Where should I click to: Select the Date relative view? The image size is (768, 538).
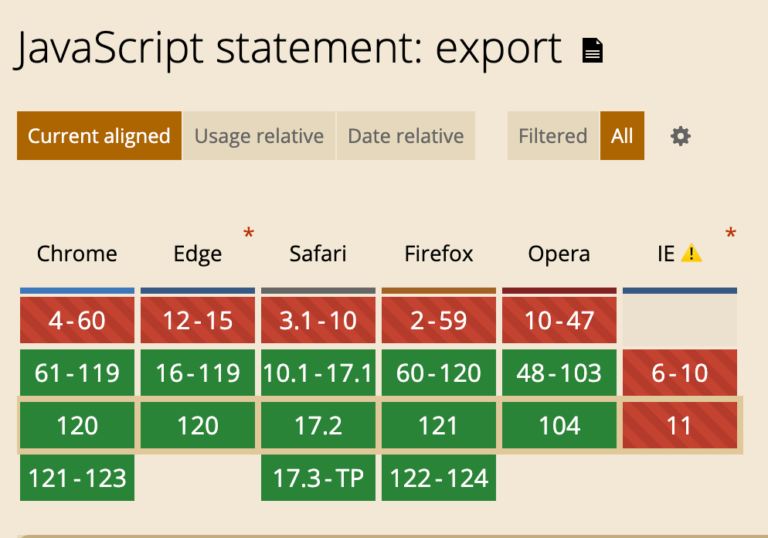point(405,136)
